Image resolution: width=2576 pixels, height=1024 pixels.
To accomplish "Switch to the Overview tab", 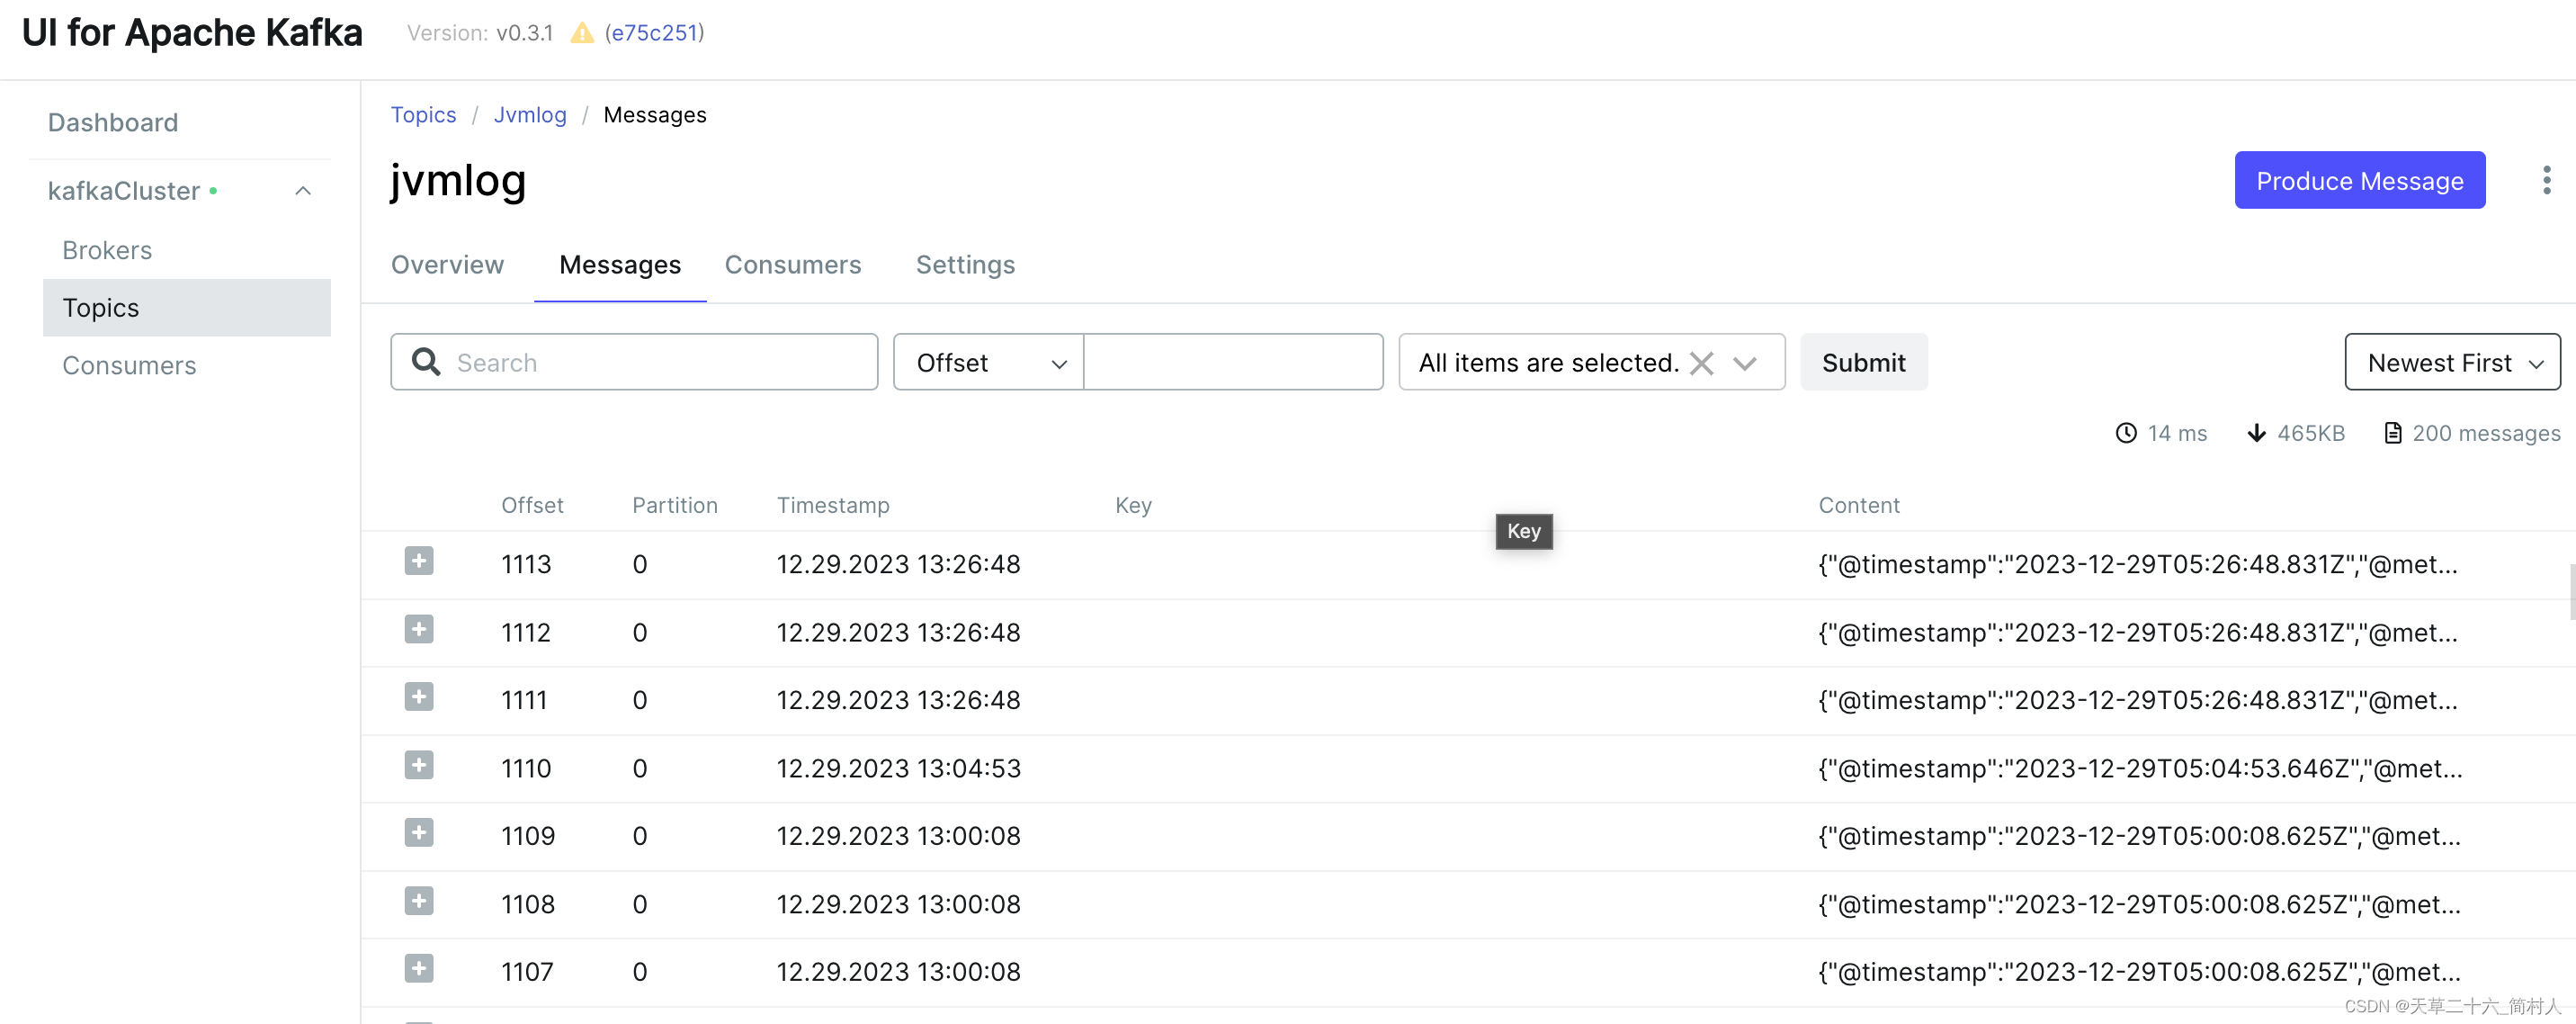I will [445, 265].
